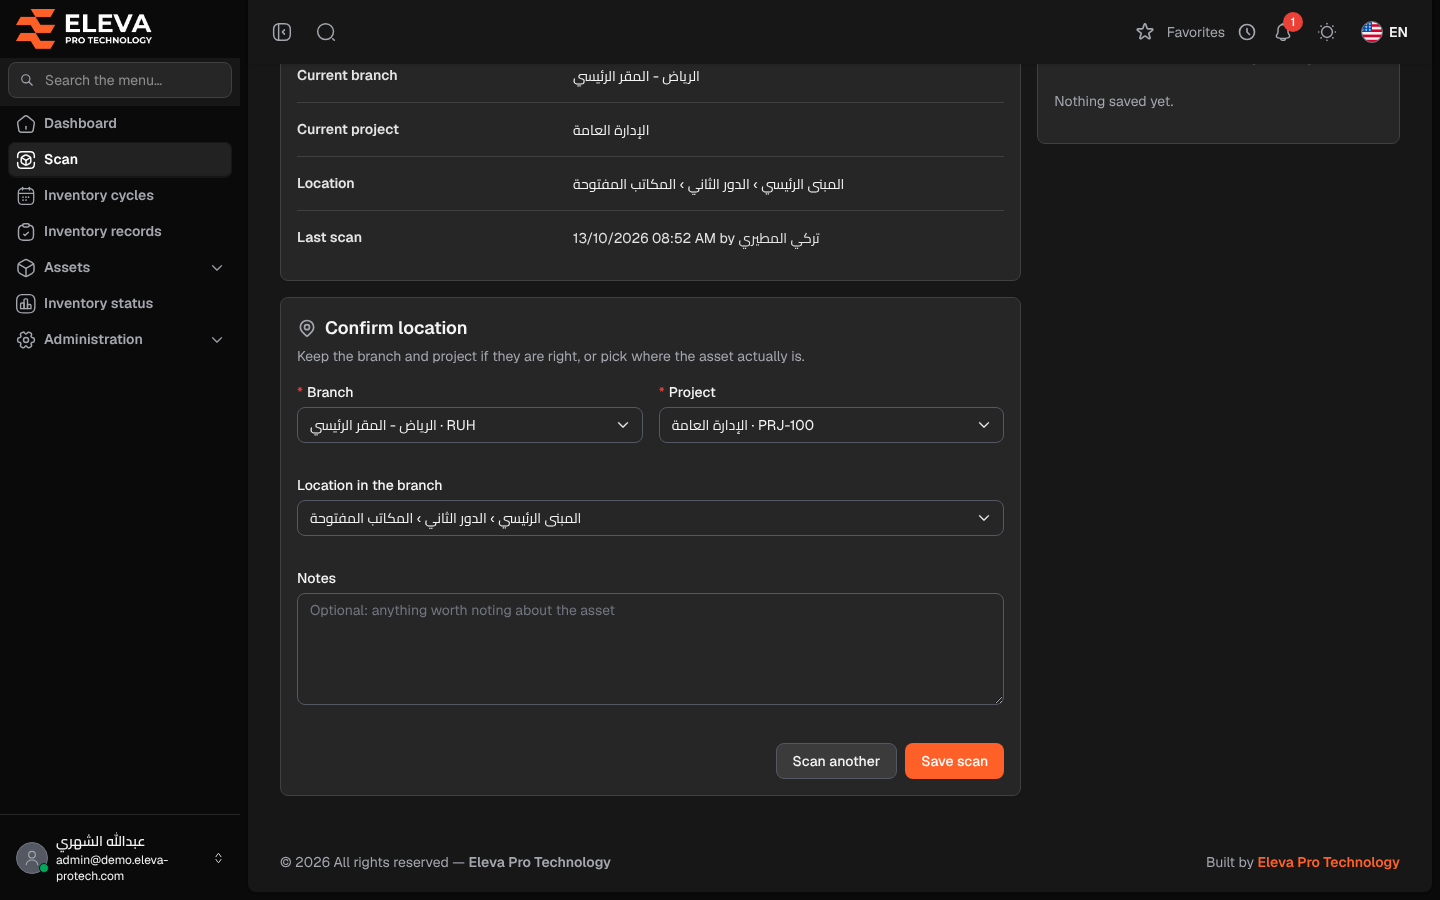Open Inventory status menu item
Screen dimensions: 1440x900
120,304
